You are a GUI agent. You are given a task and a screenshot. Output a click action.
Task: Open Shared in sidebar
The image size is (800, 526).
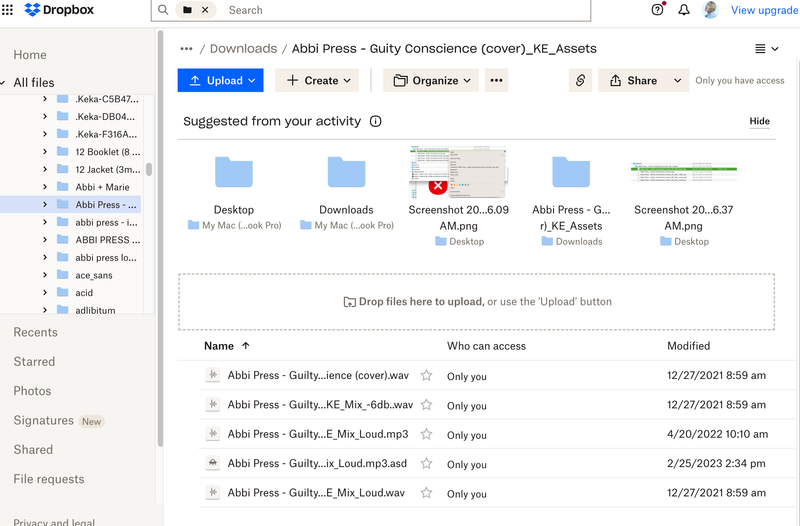click(33, 450)
